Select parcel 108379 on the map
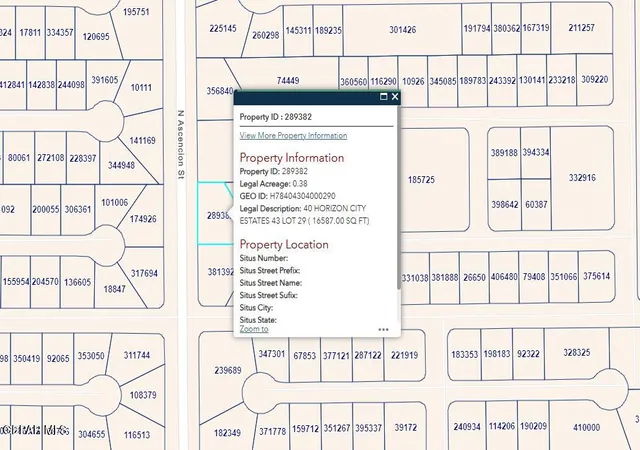Viewport: 640px width, 450px height. point(143,395)
